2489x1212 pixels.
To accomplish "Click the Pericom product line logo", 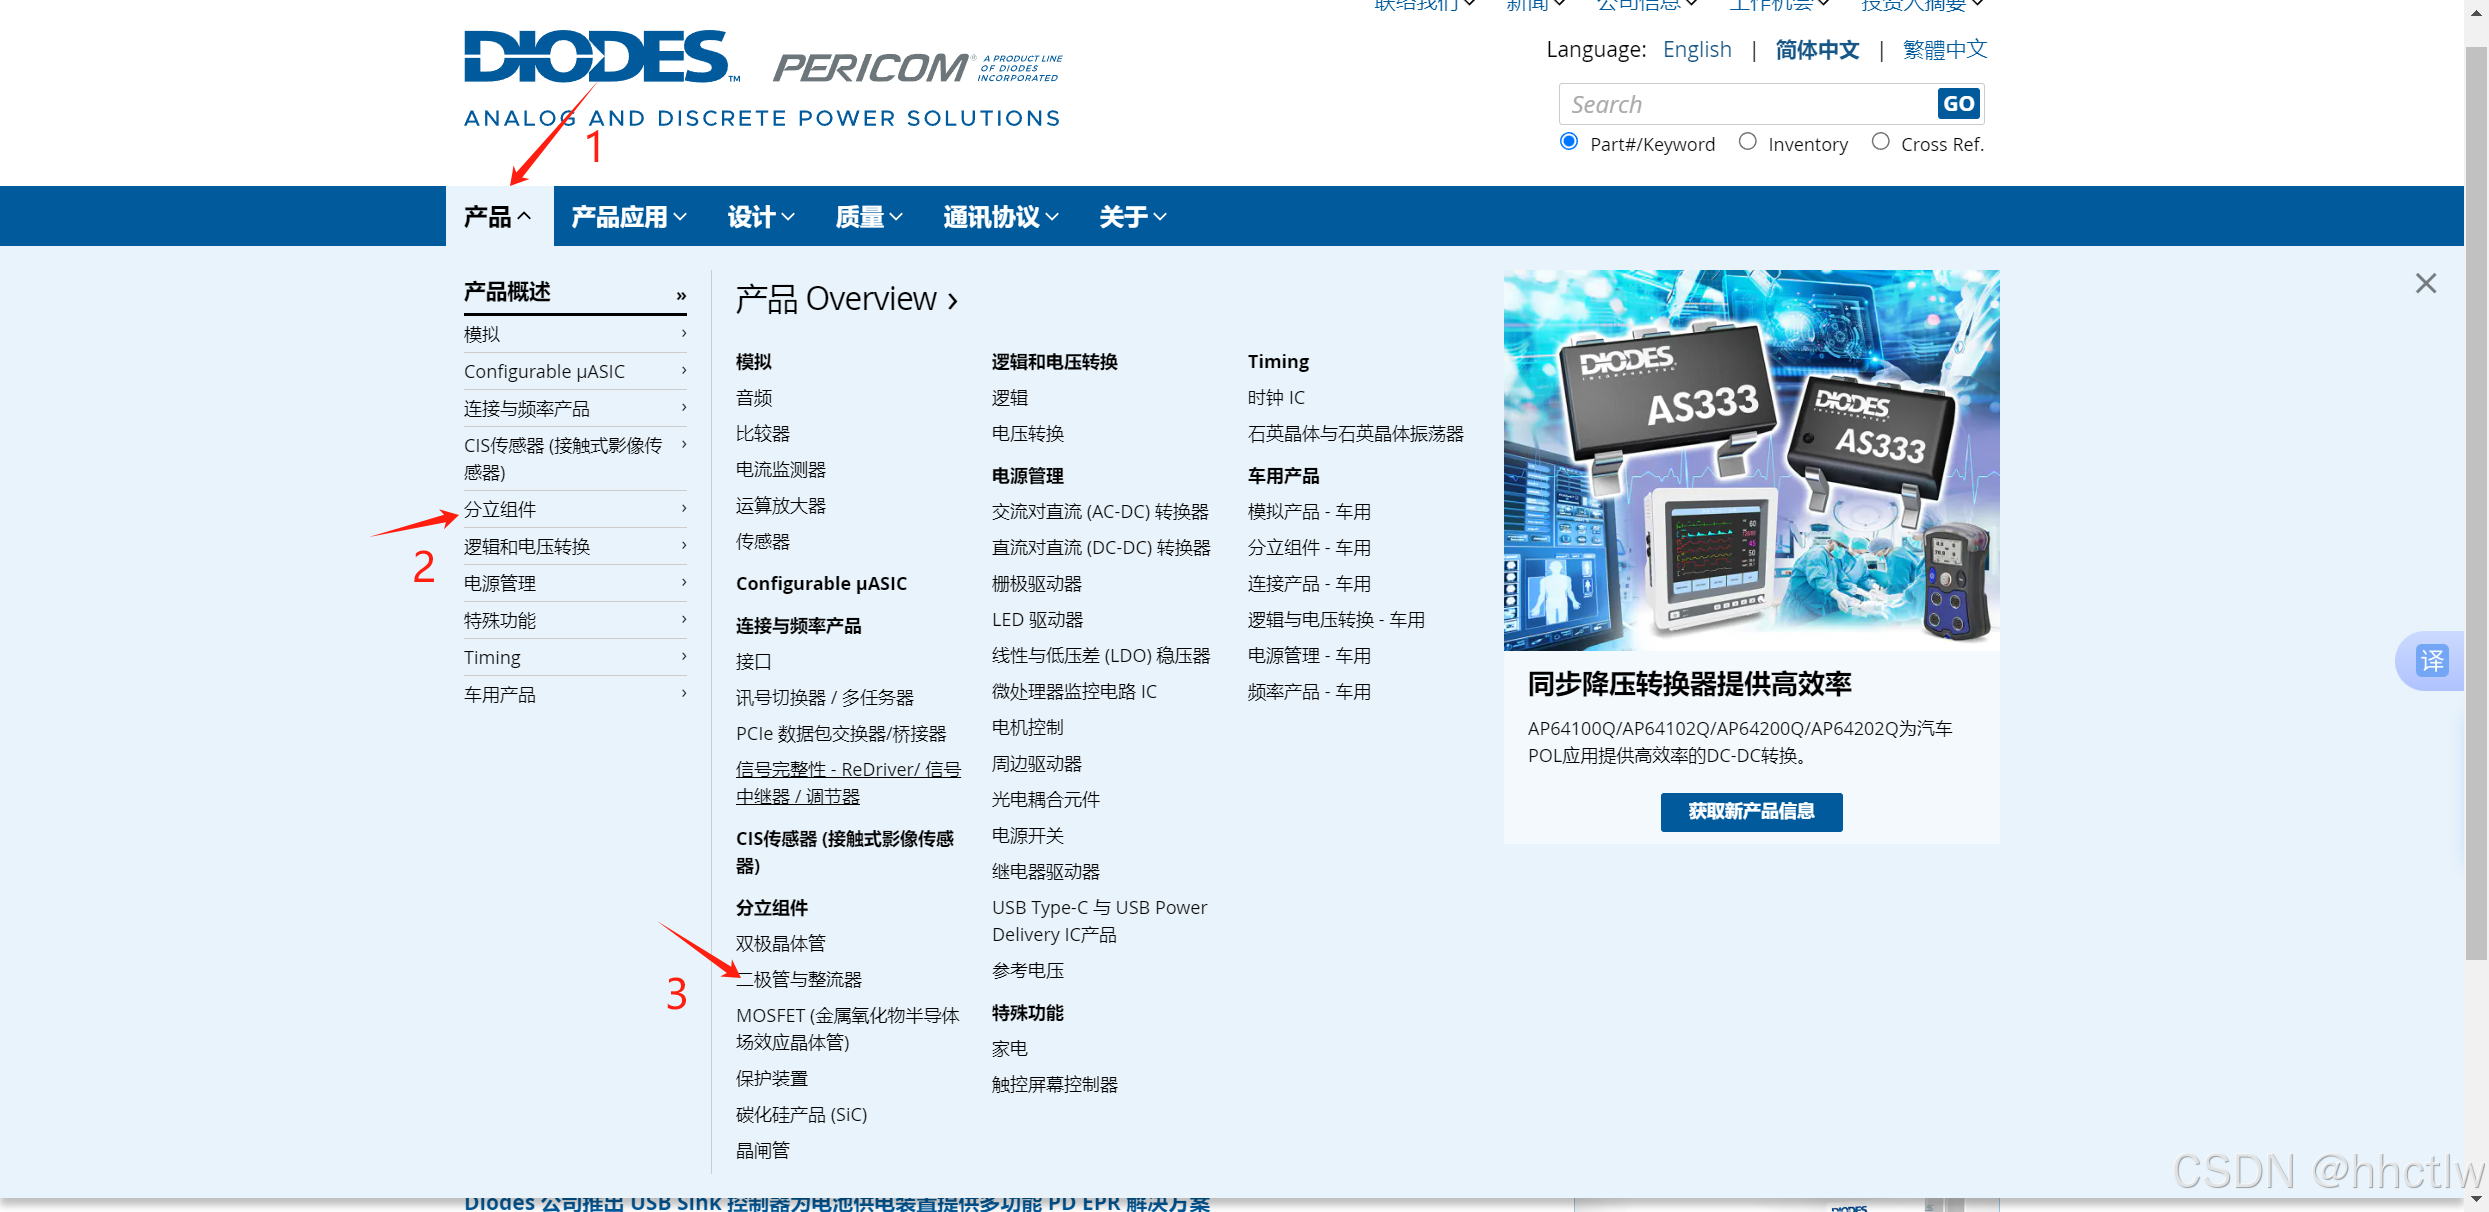I will [917, 67].
